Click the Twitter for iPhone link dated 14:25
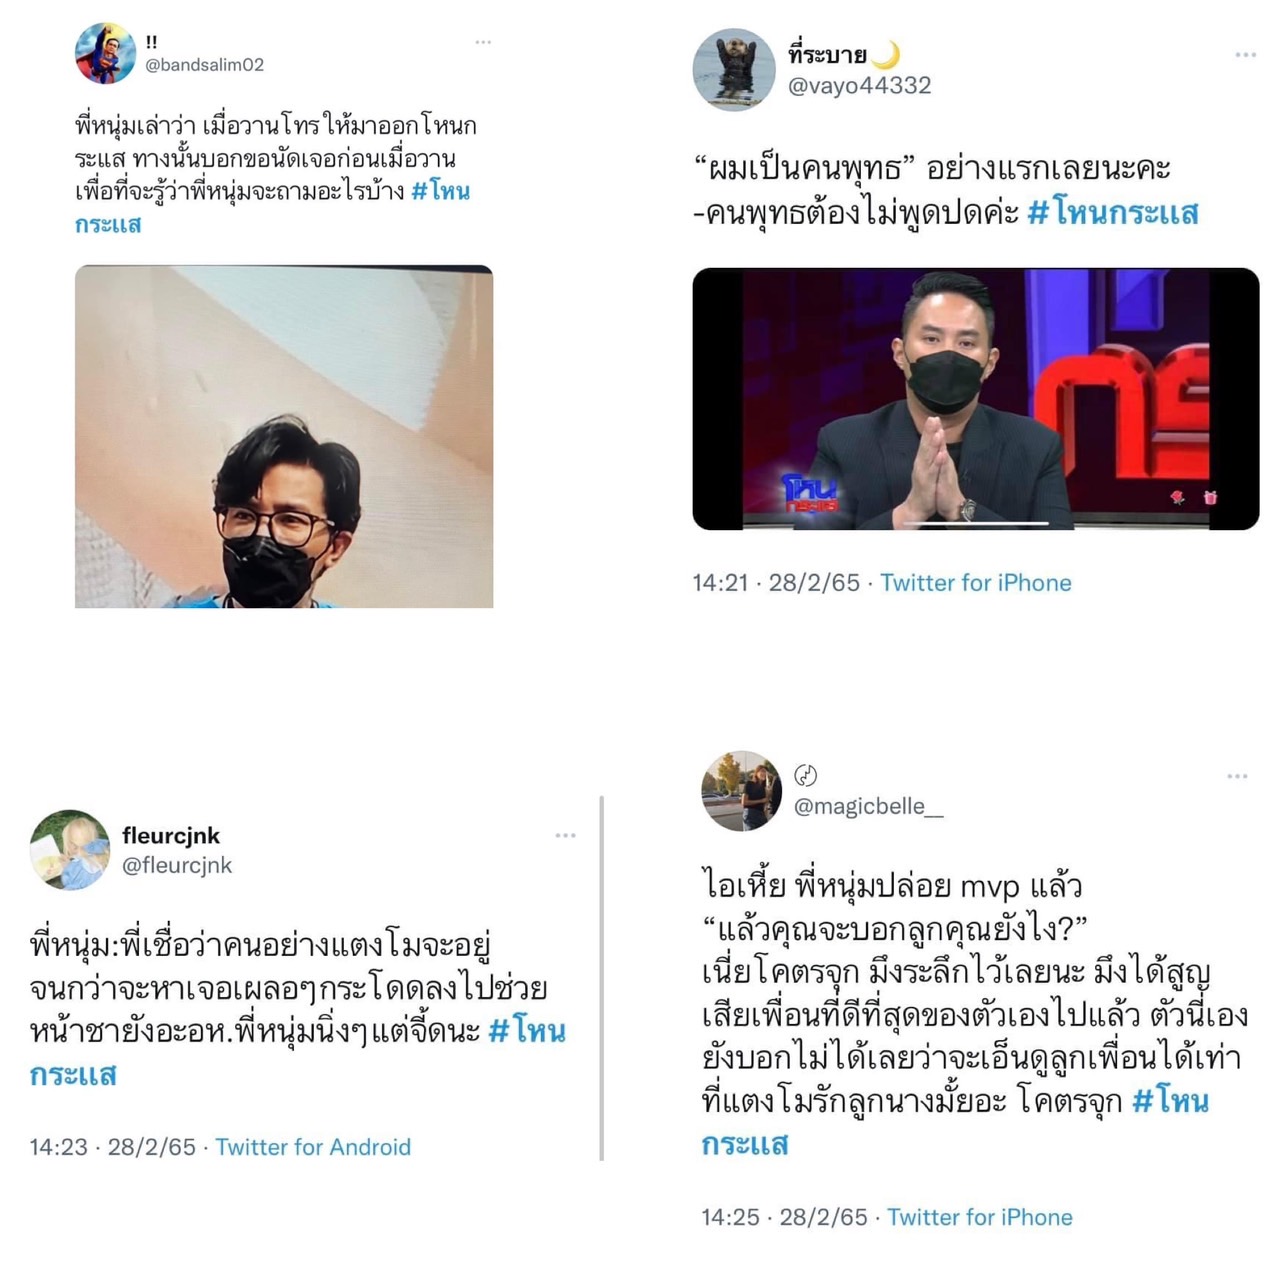Image resolution: width=1280 pixels, height=1280 pixels. (980, 1217)
